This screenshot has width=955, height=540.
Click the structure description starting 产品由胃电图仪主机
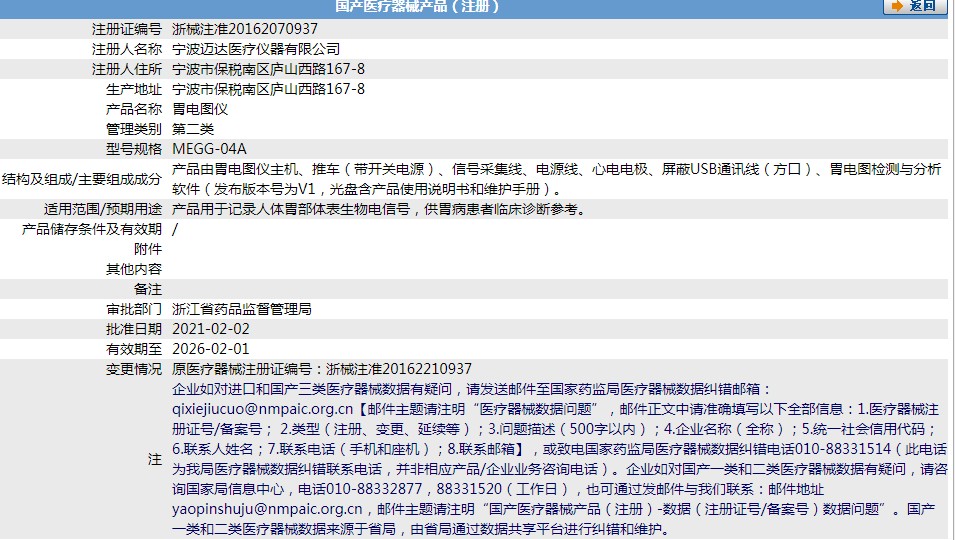click(557, 180)
